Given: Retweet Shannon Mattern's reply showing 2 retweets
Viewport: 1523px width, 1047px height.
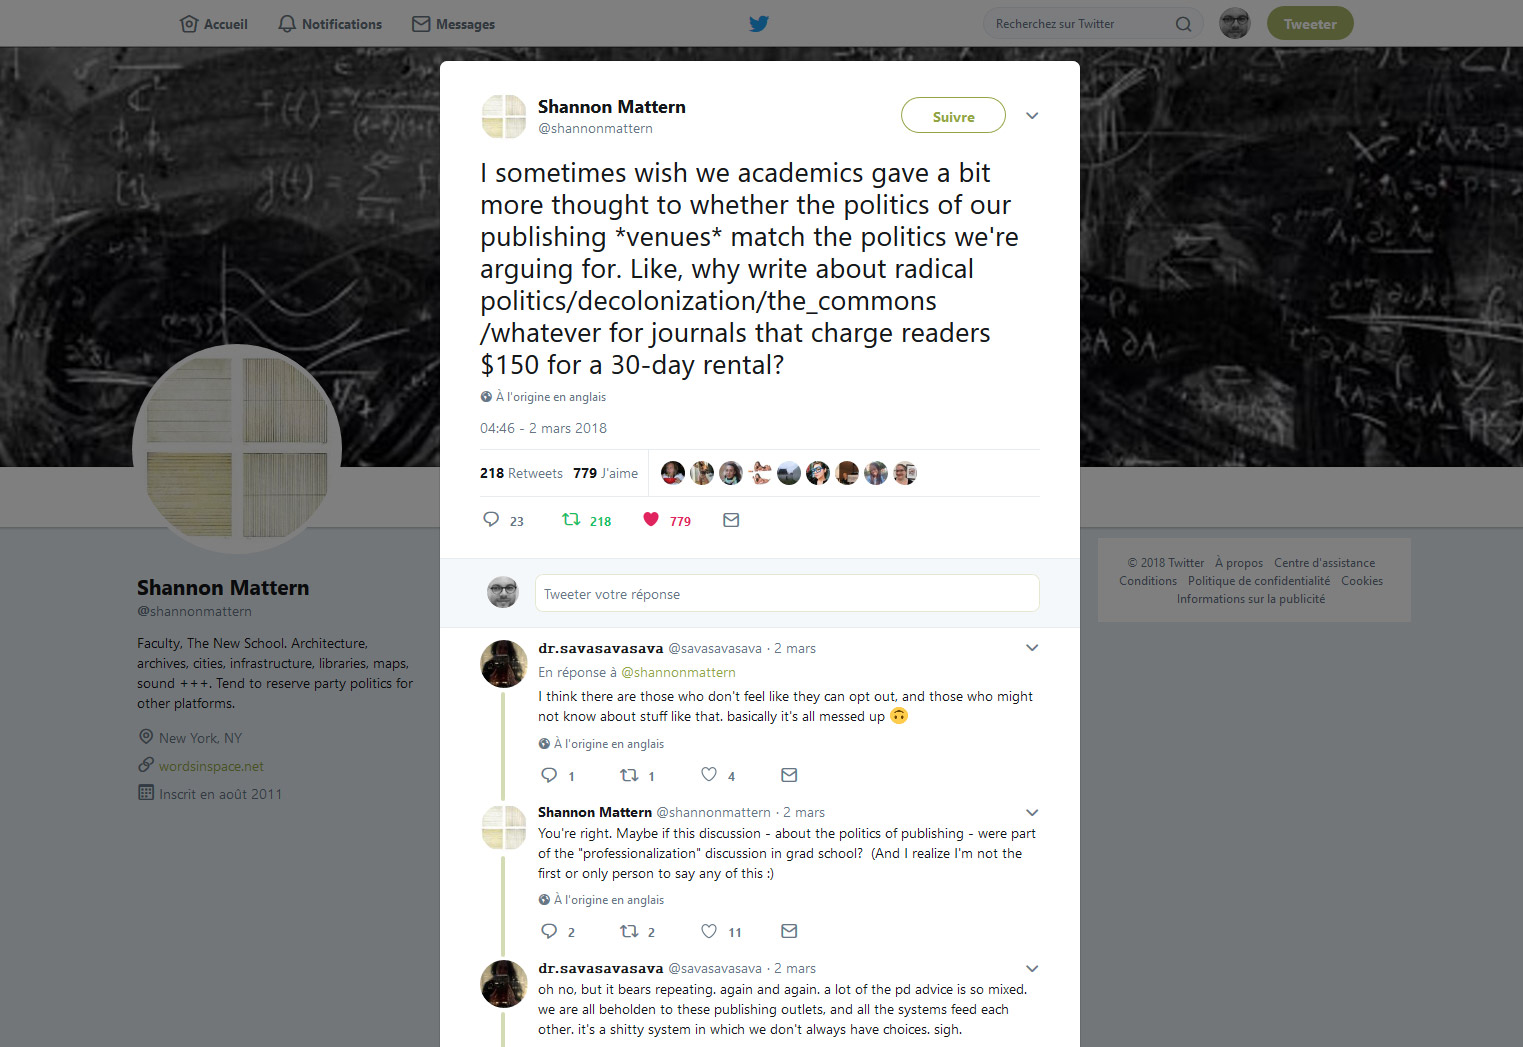Looking at the screenshot, I should (629, 931).
